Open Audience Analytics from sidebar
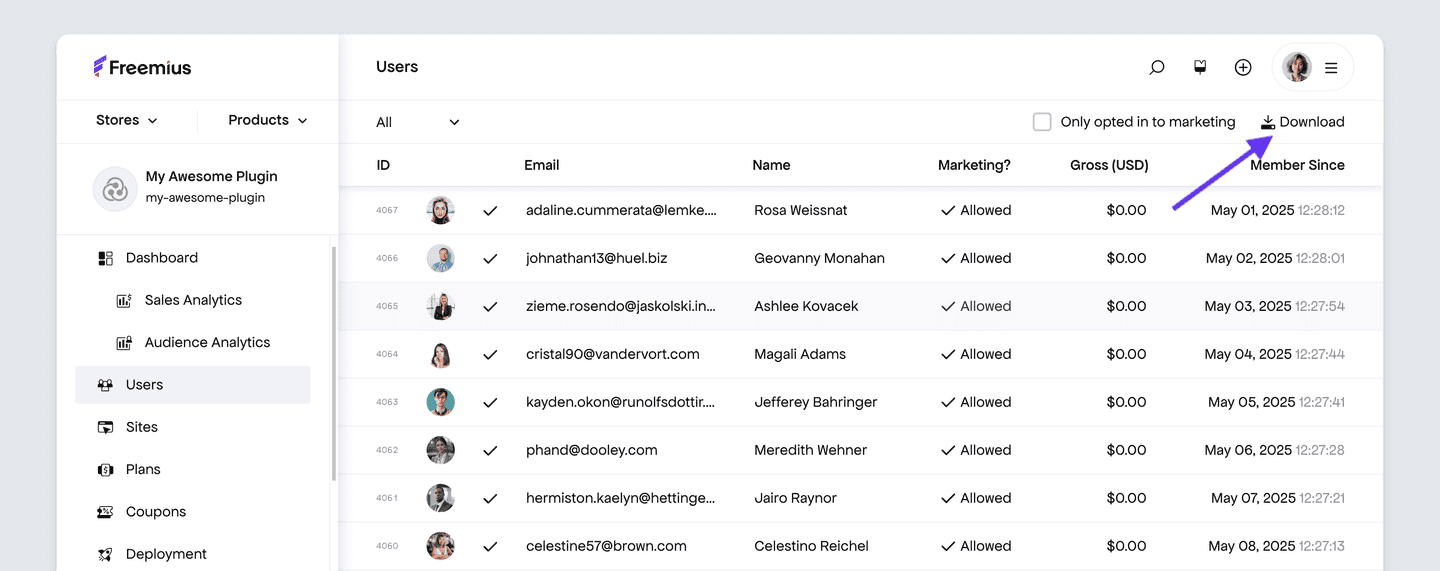The width and height of the screenshot is (1440, 571). (x=207, y=343)
